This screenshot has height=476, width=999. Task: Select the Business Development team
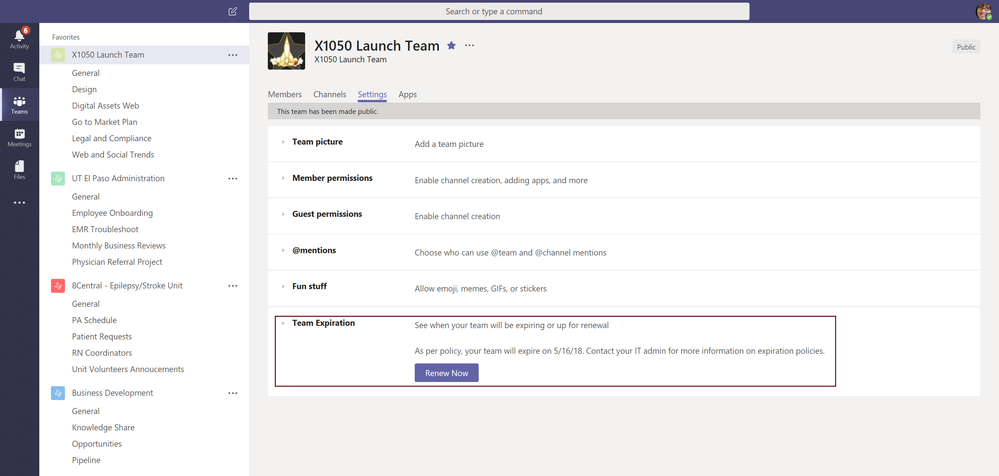(x=112, y=393)
